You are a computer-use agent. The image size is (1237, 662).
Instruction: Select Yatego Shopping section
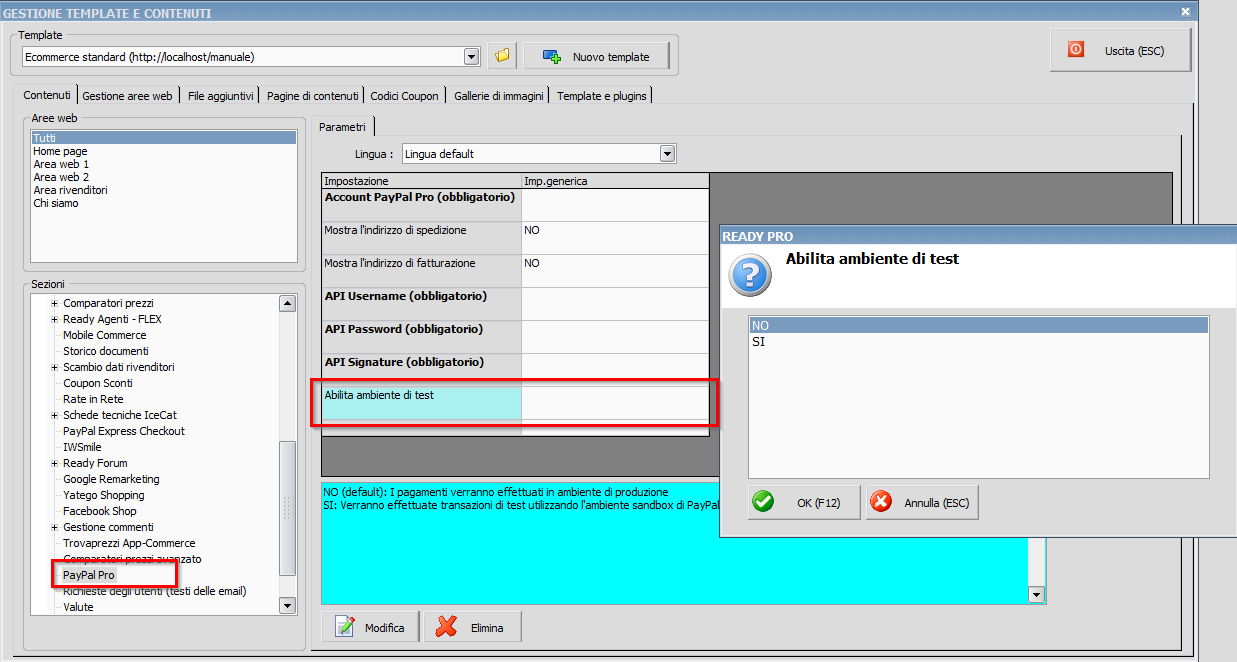103,495
